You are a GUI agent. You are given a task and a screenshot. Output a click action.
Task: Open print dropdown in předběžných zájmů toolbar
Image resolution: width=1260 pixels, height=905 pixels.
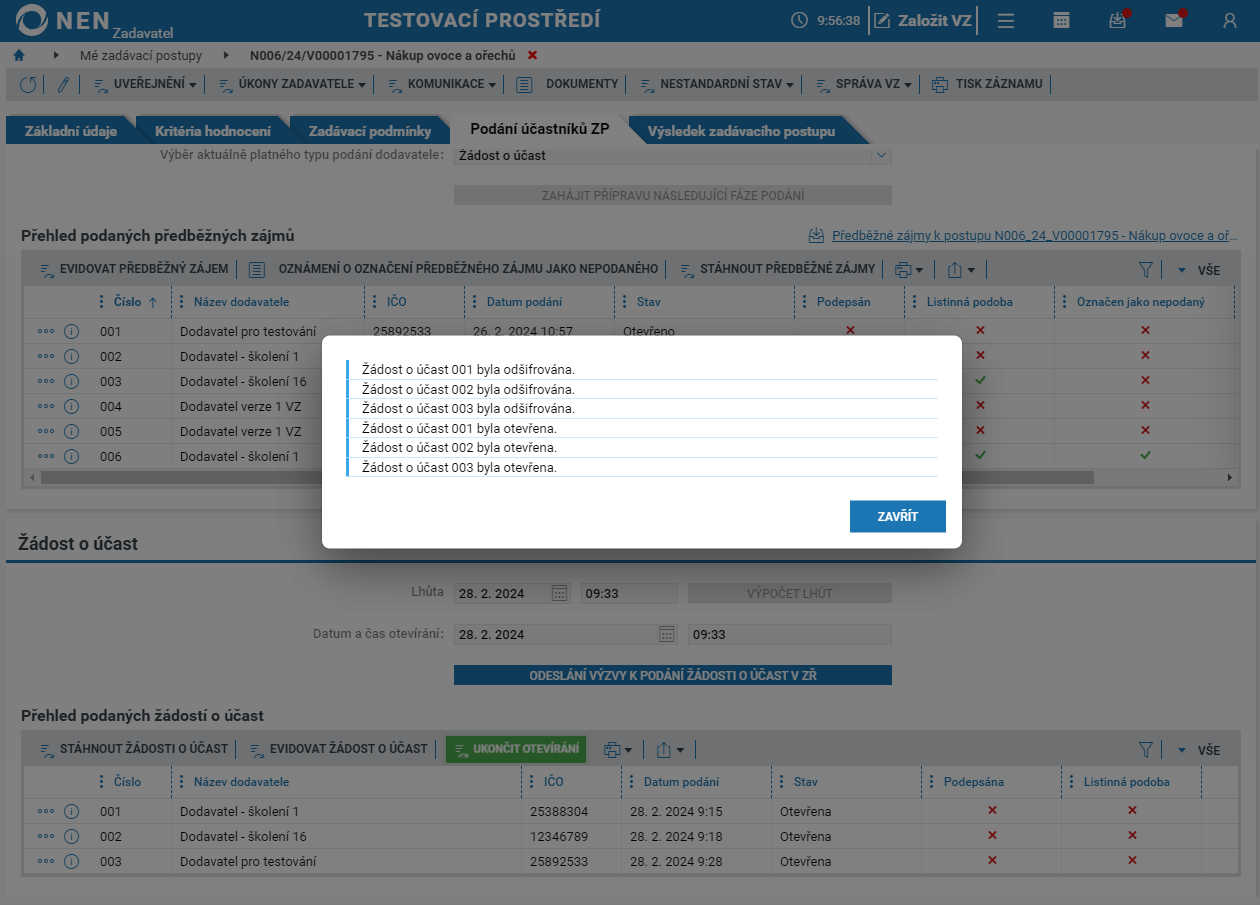908,269
